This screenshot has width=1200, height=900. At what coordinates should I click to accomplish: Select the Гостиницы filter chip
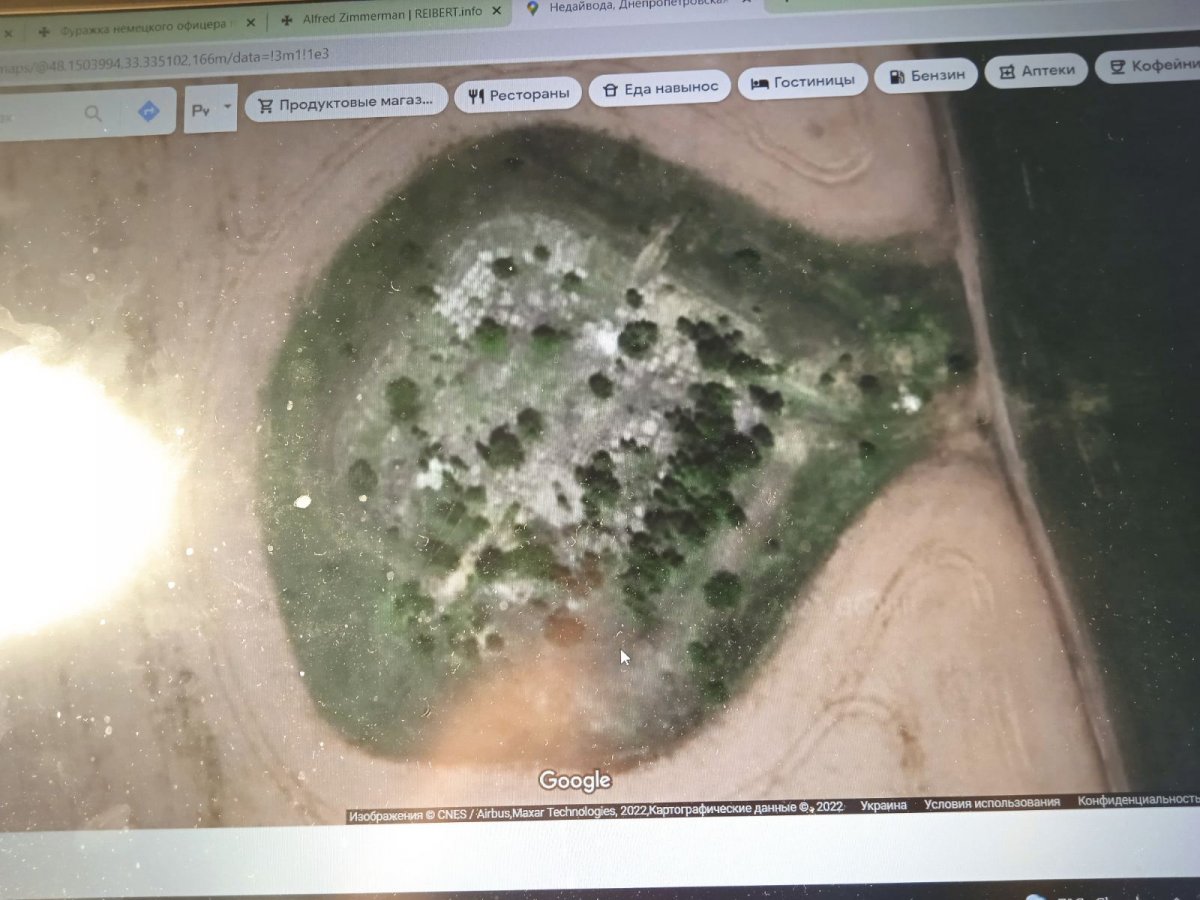[x=803, y=81]
